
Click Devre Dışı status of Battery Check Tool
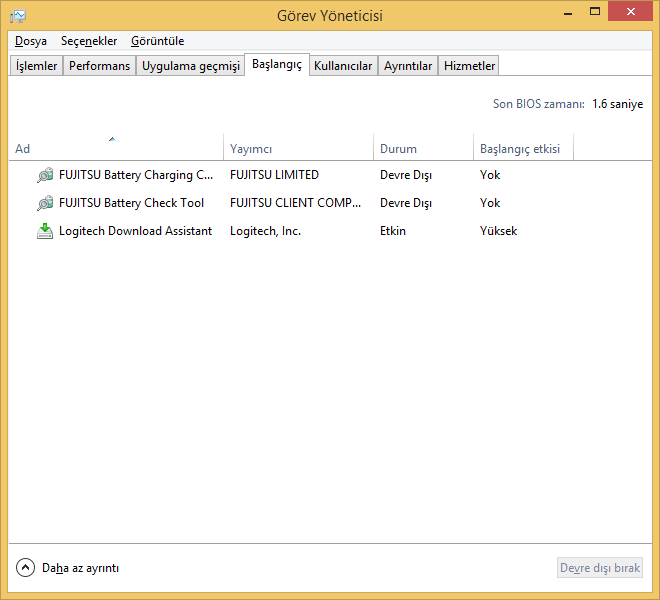tap(406, 203)
